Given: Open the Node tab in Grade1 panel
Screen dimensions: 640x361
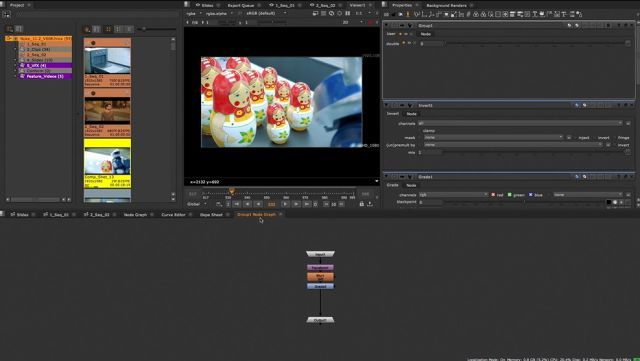Looking at the screenshot, I should coord(411,185).
